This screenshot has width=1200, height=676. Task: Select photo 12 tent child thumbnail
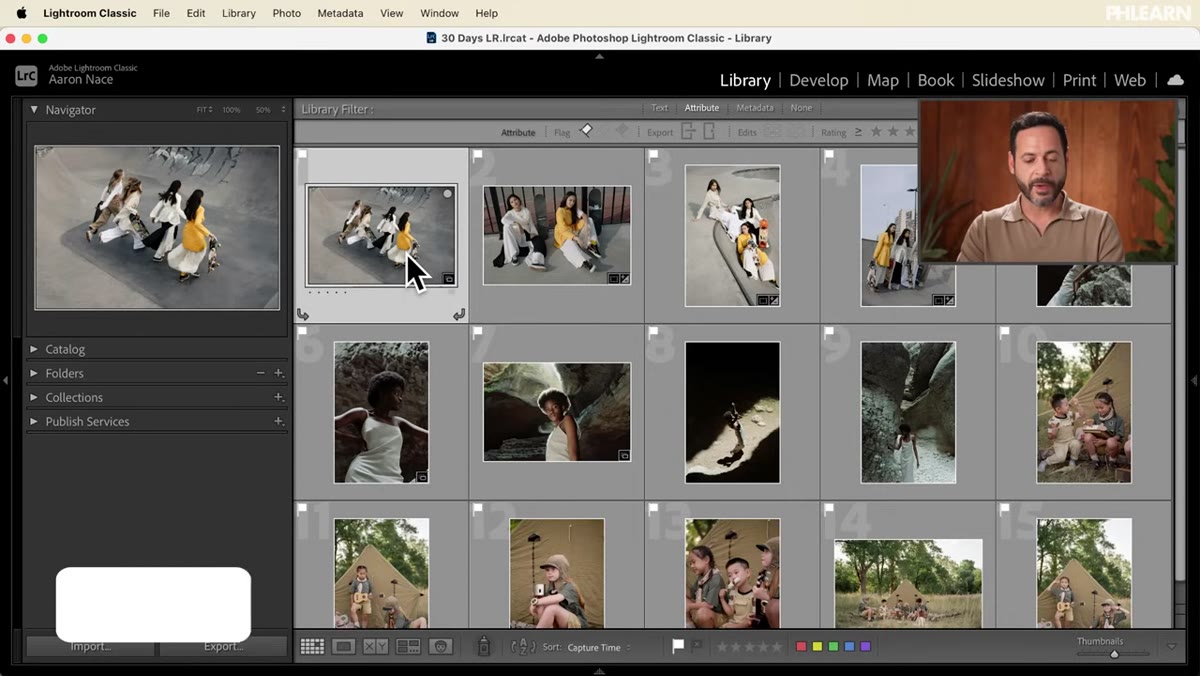[556, 573]
